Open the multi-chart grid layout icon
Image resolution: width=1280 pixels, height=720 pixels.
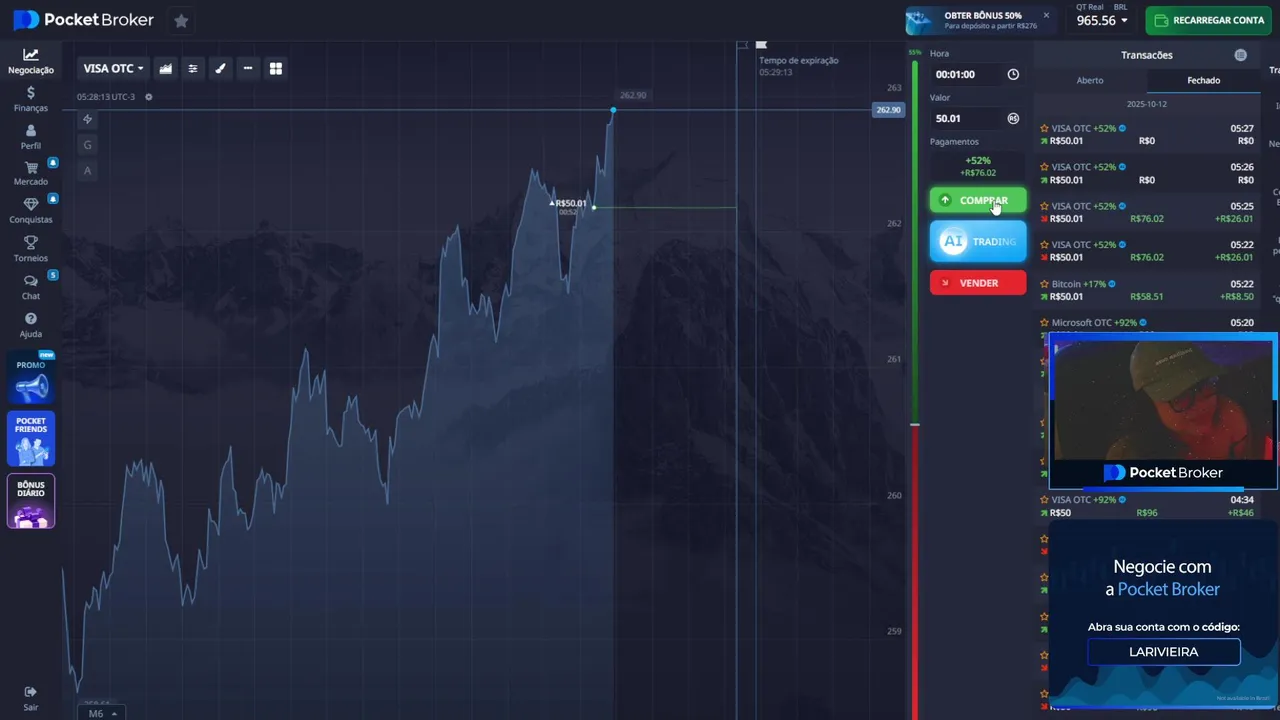(x=276, y=68)
